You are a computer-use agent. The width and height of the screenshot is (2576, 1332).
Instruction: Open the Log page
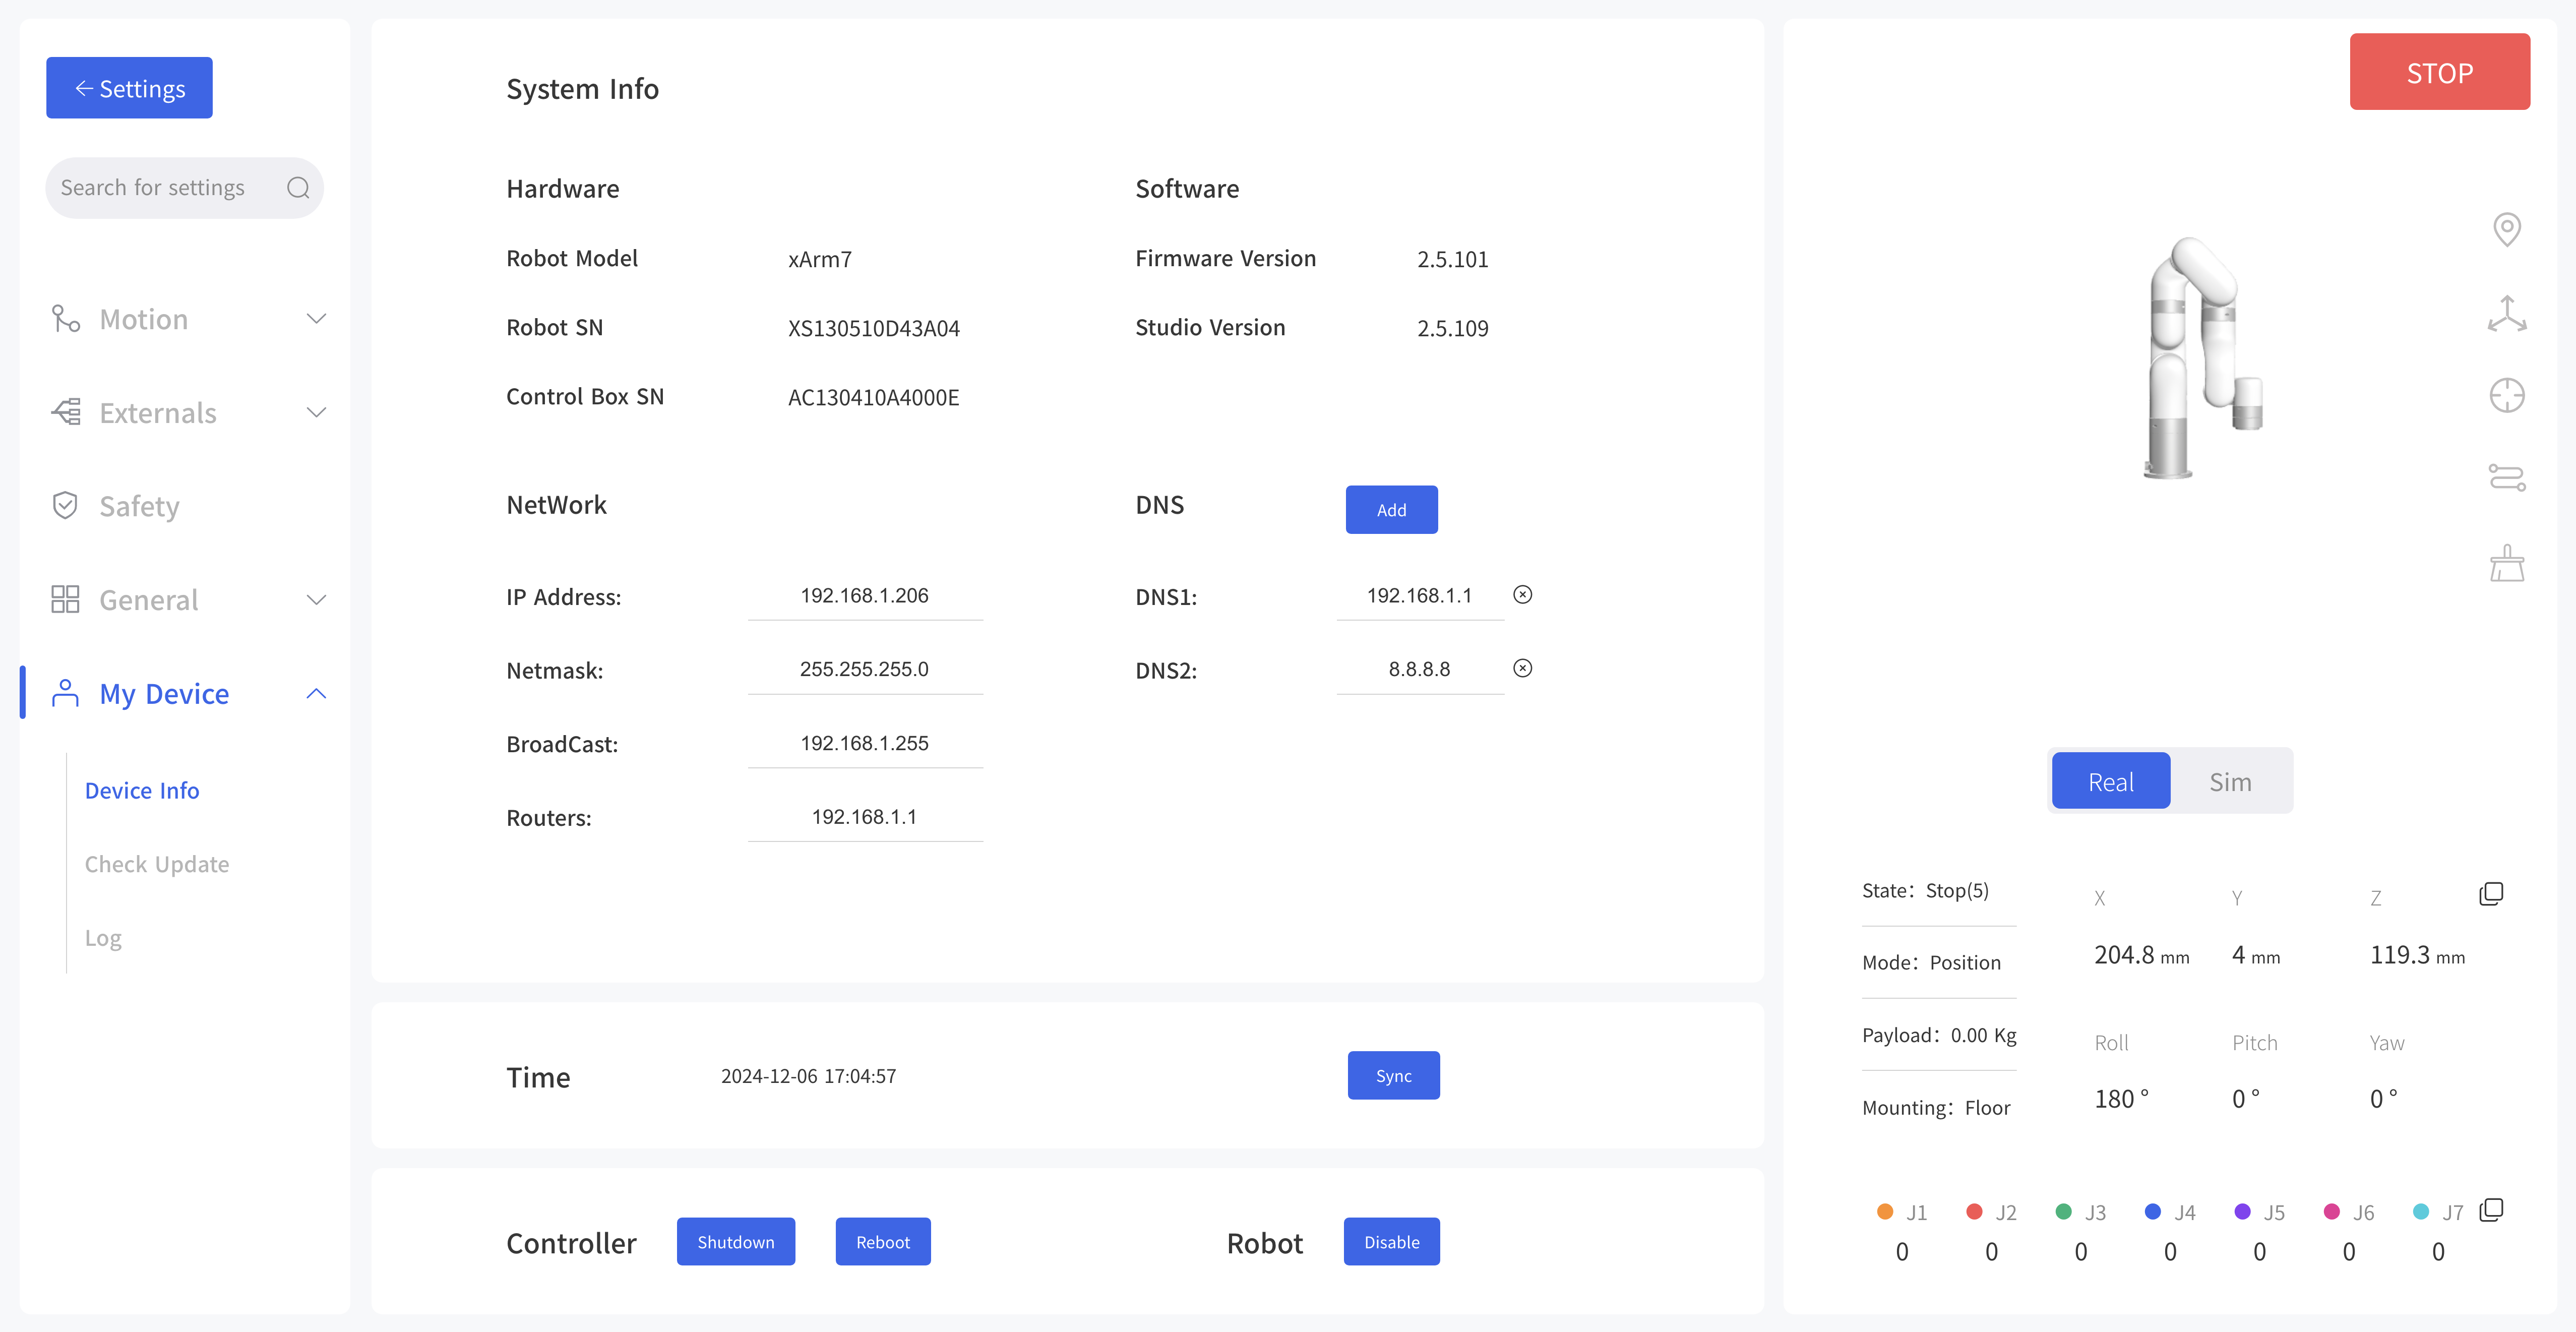click(x=103, y=938)
